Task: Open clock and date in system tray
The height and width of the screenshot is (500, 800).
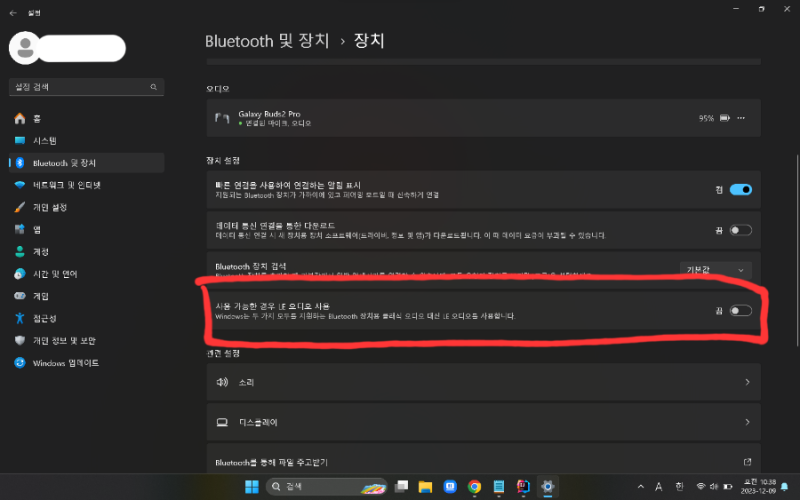Action: tap(759, 487)
